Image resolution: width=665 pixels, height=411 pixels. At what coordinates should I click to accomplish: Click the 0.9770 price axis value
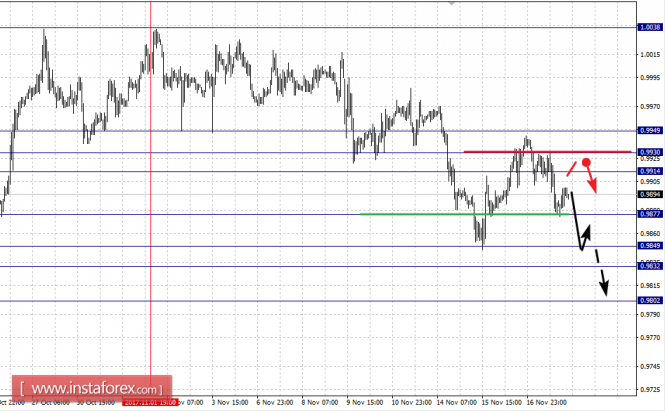(x=650, y=338)
